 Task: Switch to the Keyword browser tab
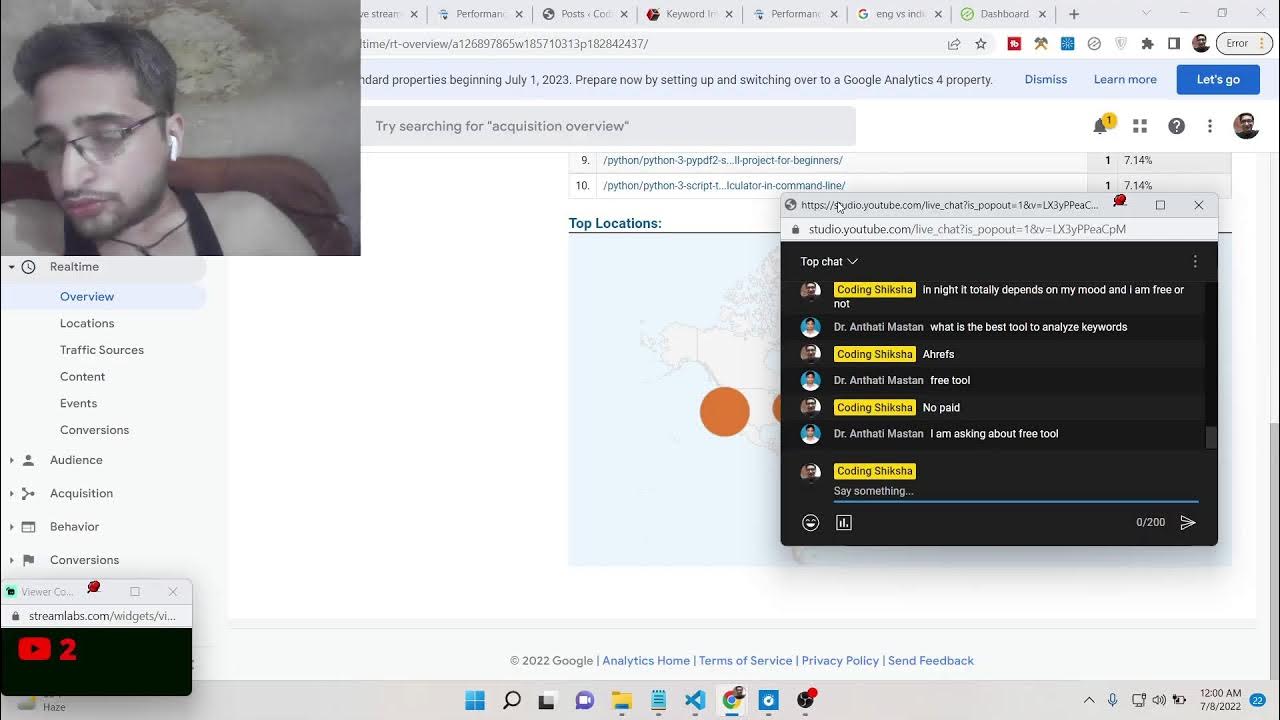(690, 14)
